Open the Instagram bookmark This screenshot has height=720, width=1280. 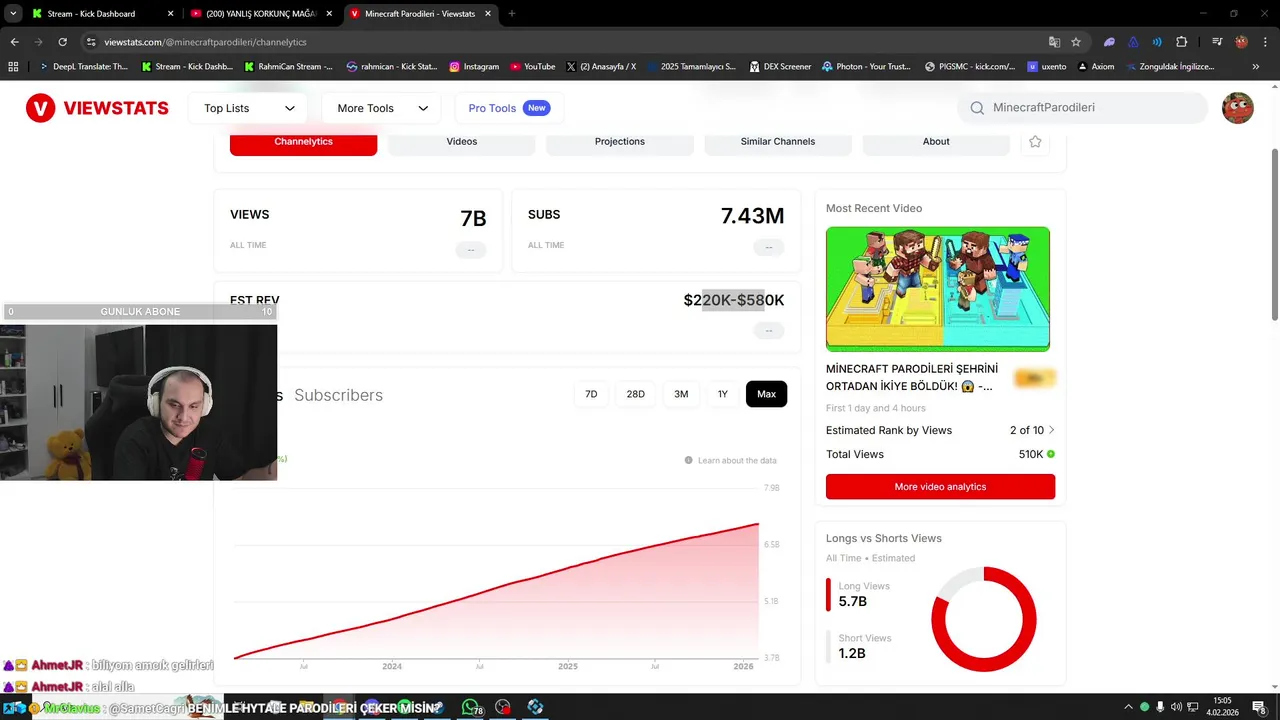[474, 67]
